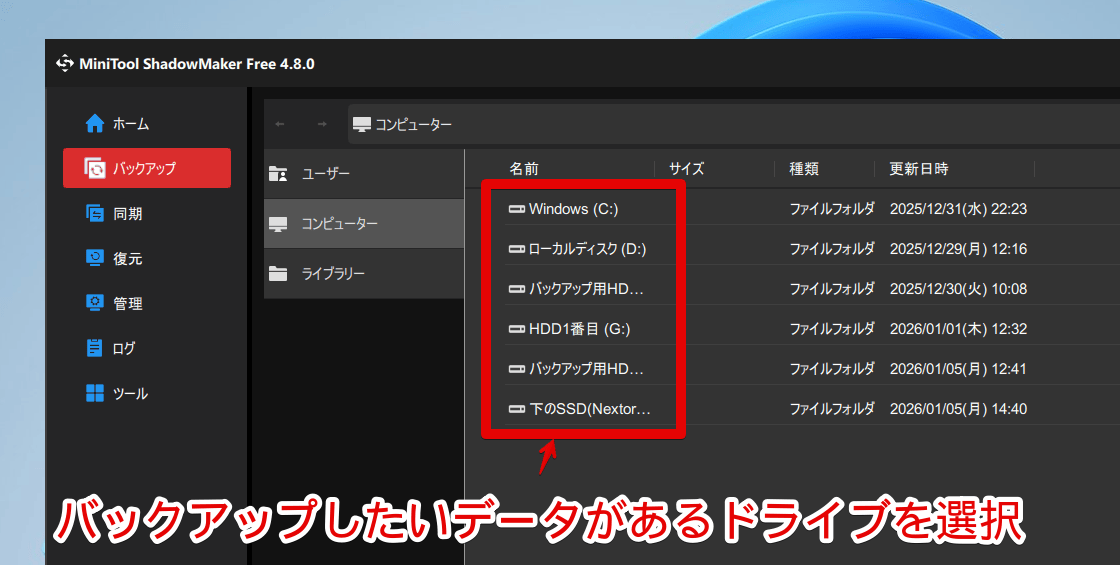Select the Sync (同期) icon
Viewport: 1120px width, 565px height.
pos(95,213)
